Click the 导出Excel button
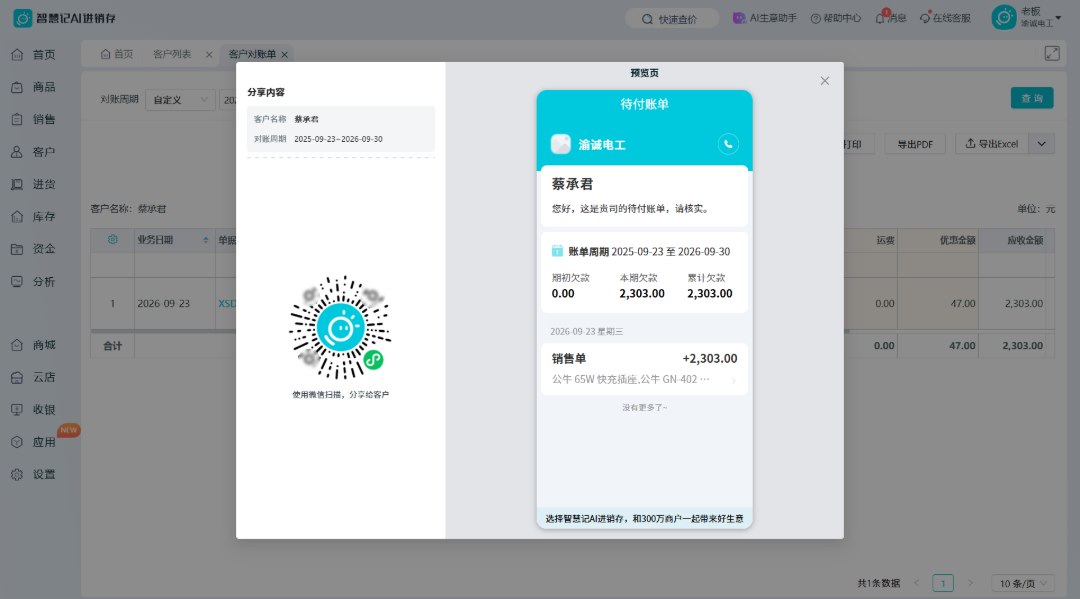This screenshot has width=1080, height=599. tap(992, 144)
